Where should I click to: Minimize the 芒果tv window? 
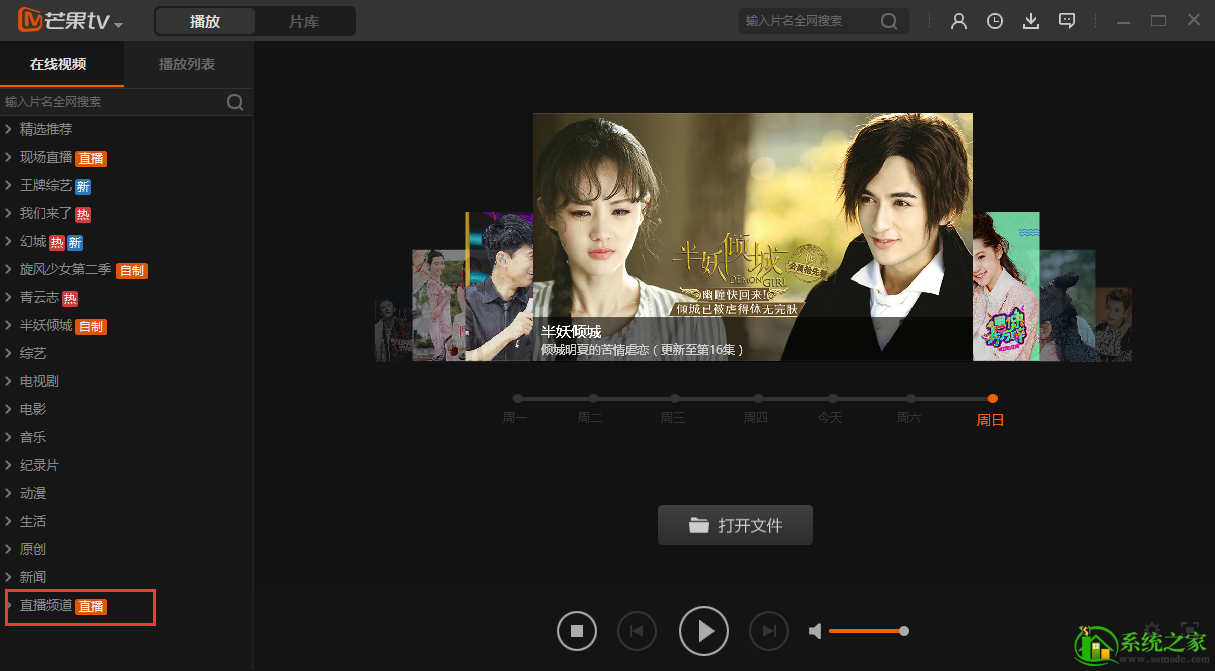point(1123,21)
